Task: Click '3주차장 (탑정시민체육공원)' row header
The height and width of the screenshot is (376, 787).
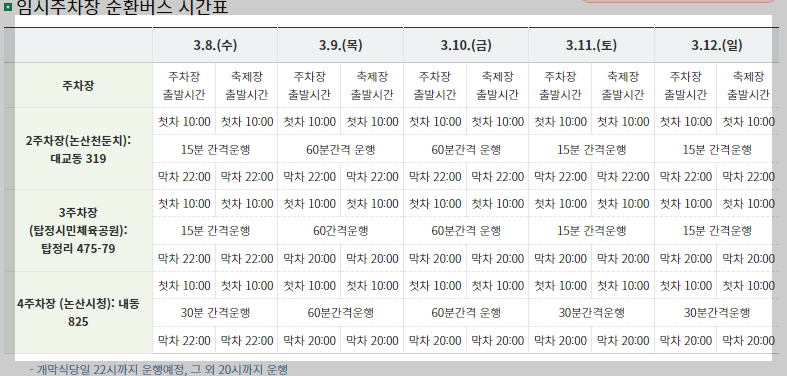Action: tap(78, 231)
